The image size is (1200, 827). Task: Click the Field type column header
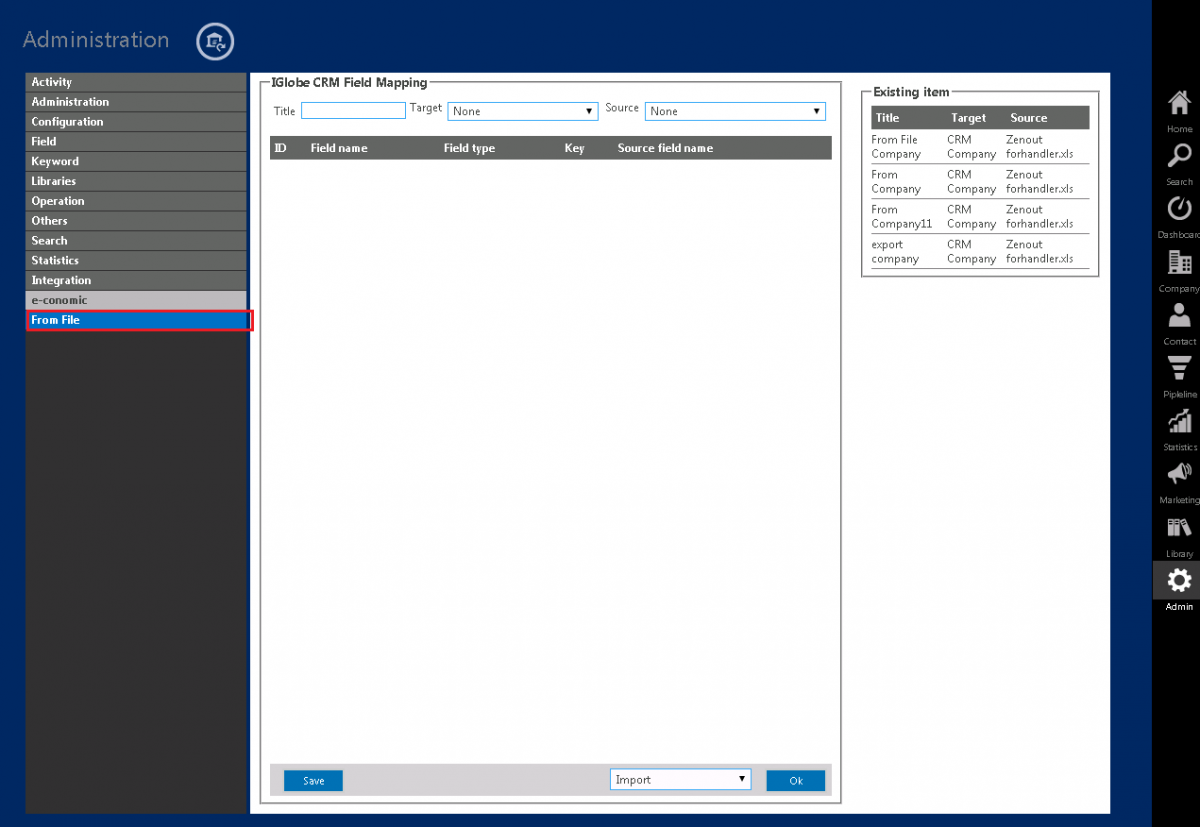pos(469,148)
